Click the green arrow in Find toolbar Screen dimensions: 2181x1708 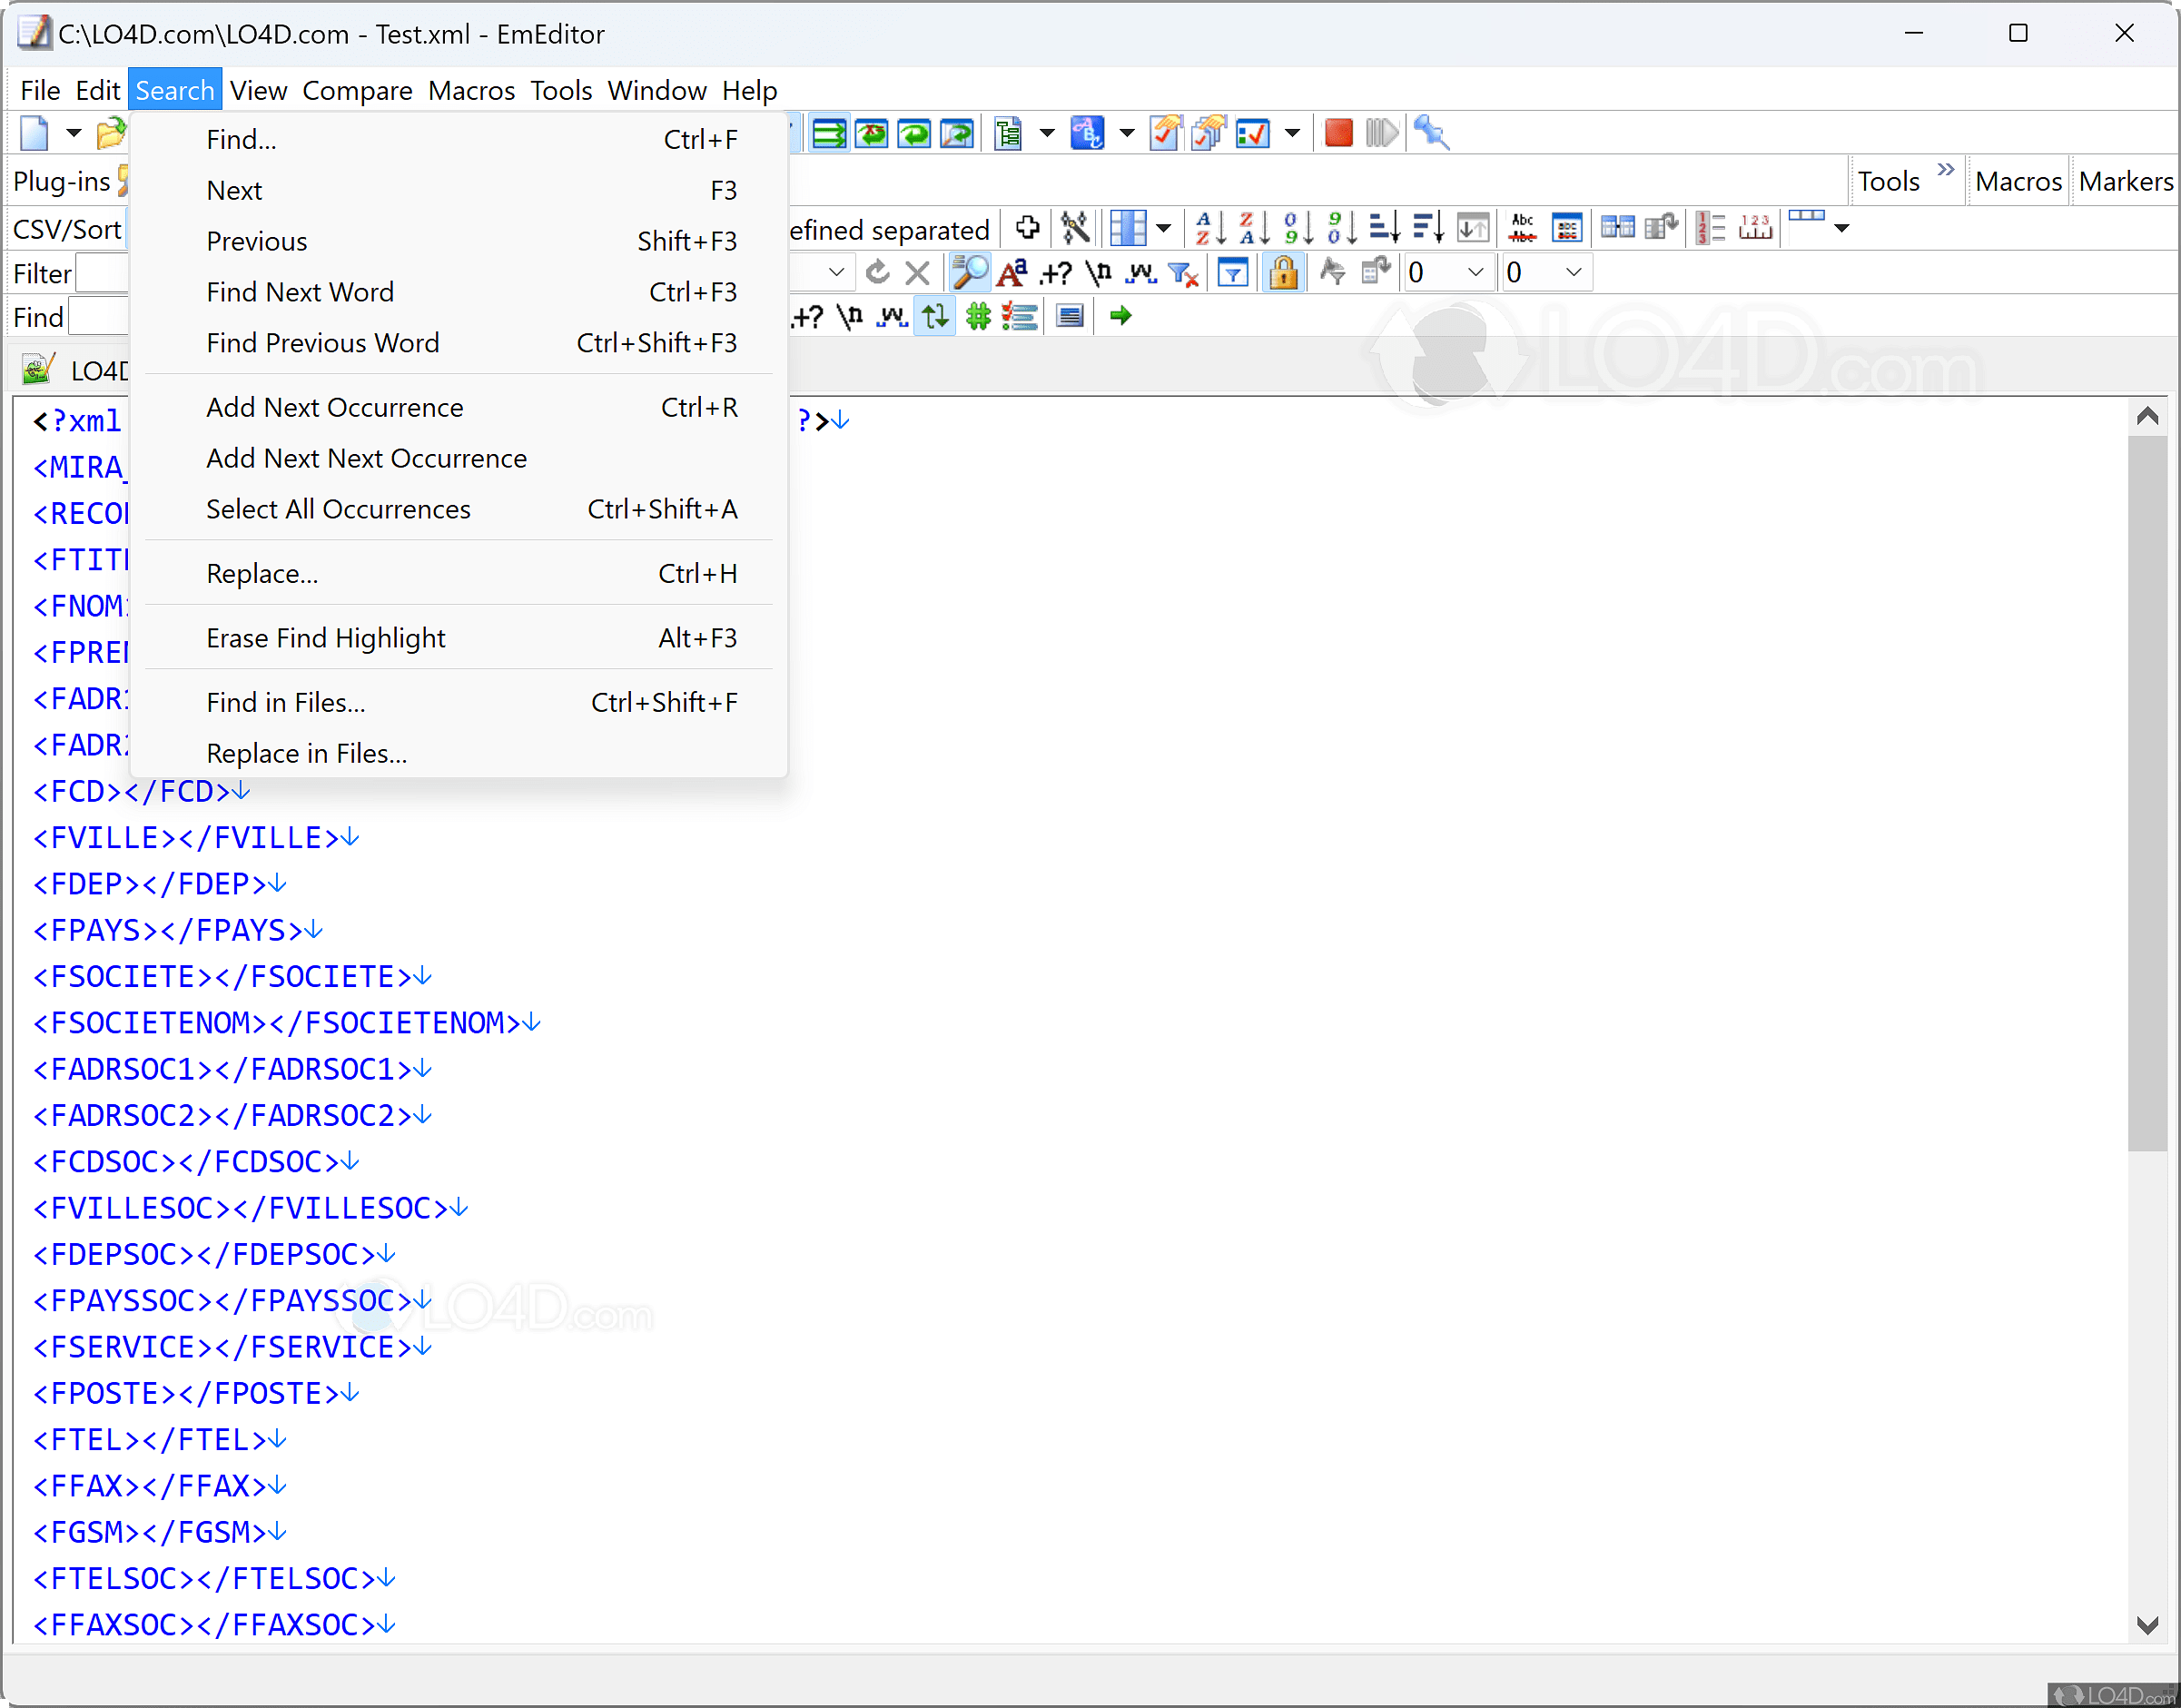coord(1120,317)
